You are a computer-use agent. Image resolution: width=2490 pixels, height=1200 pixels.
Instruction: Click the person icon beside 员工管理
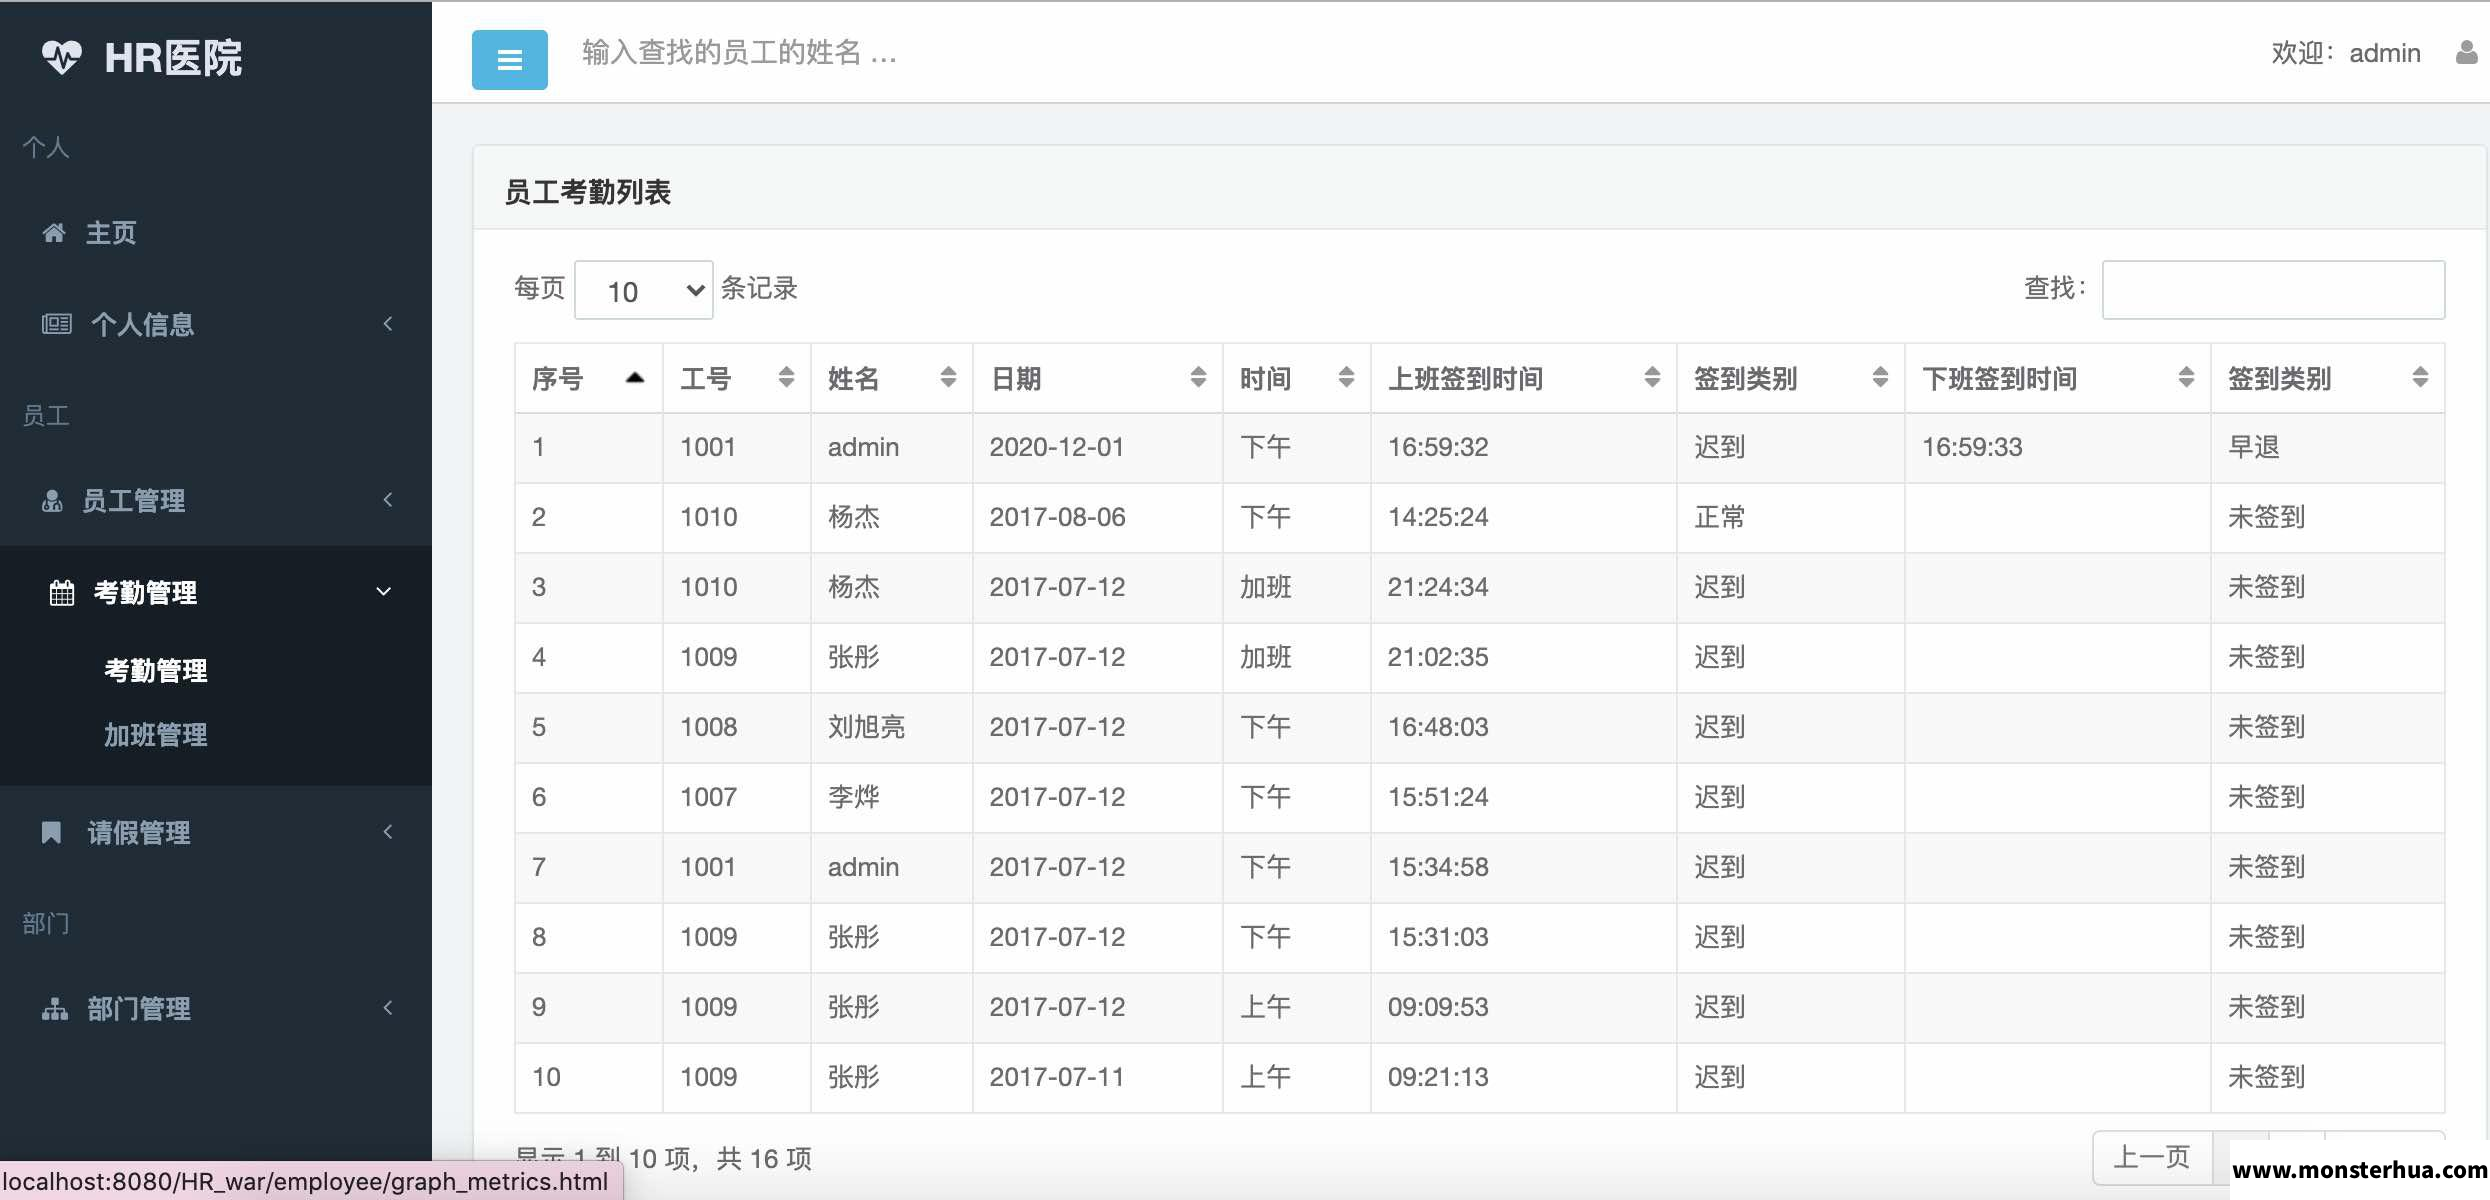52,501
